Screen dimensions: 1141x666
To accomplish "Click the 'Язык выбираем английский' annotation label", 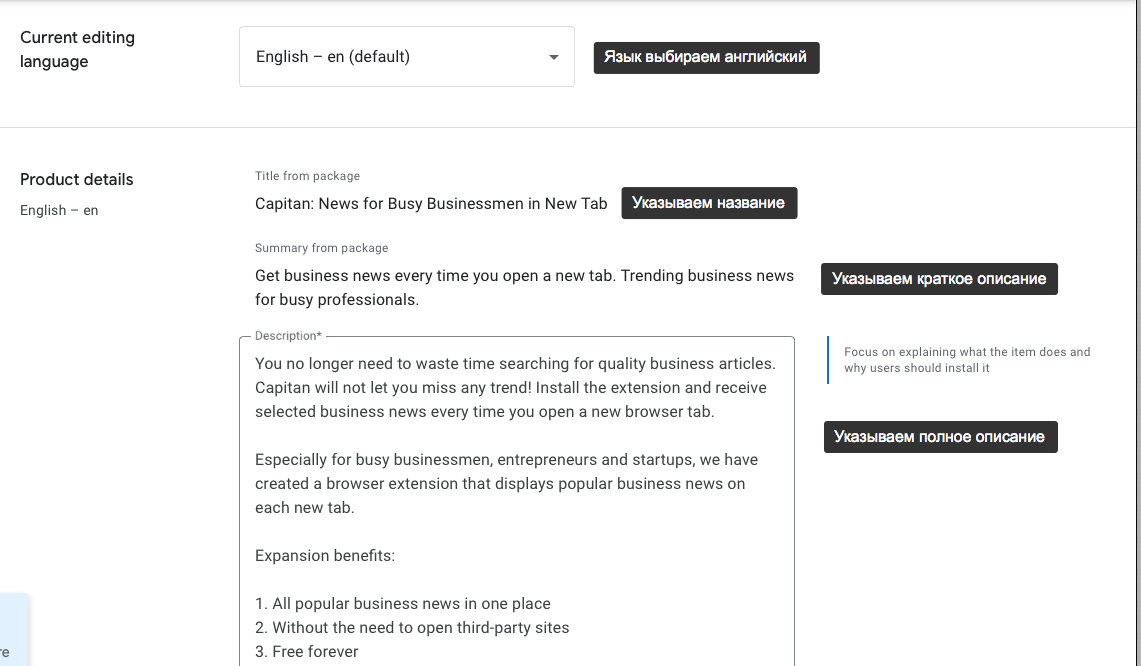I will pyautogui.click(x=706, y=57).
